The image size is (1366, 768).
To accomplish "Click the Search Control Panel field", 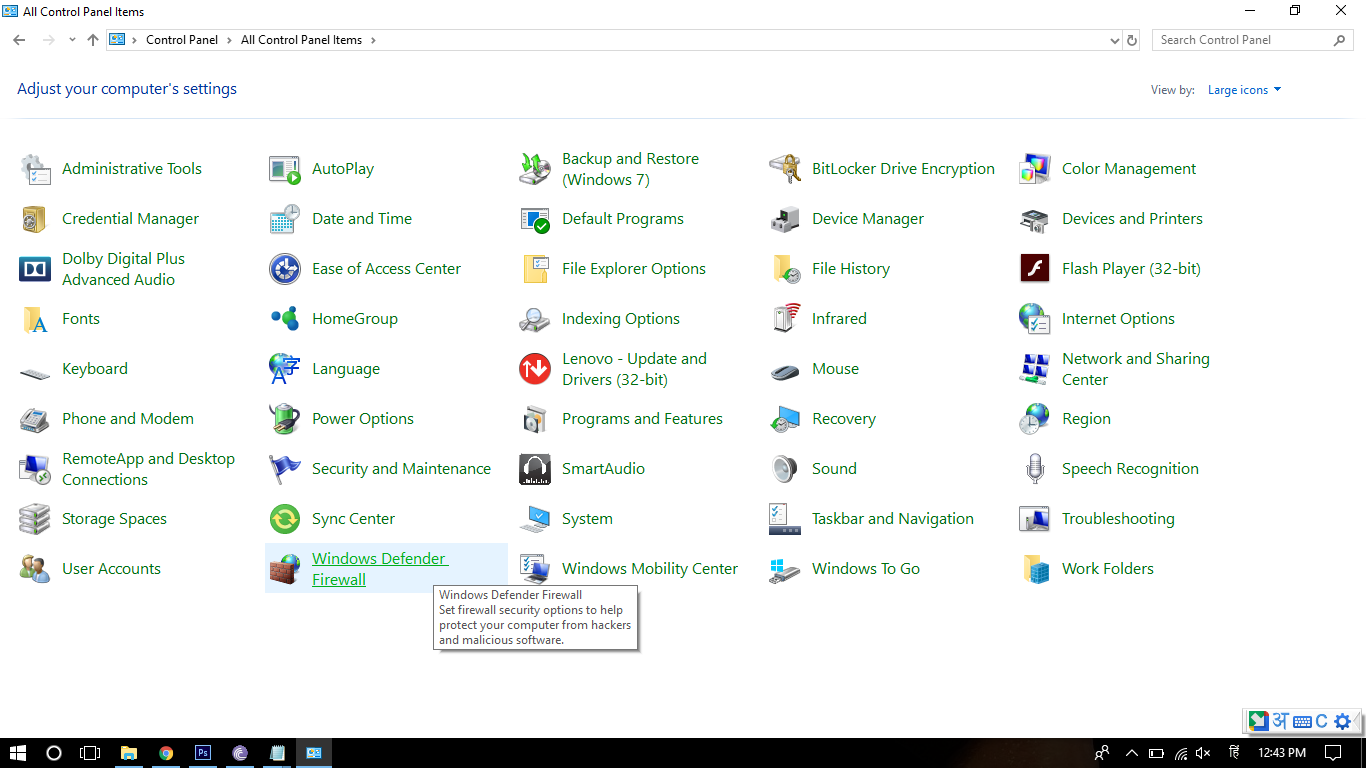I will pyautogui.click(x=1252, y=40).
